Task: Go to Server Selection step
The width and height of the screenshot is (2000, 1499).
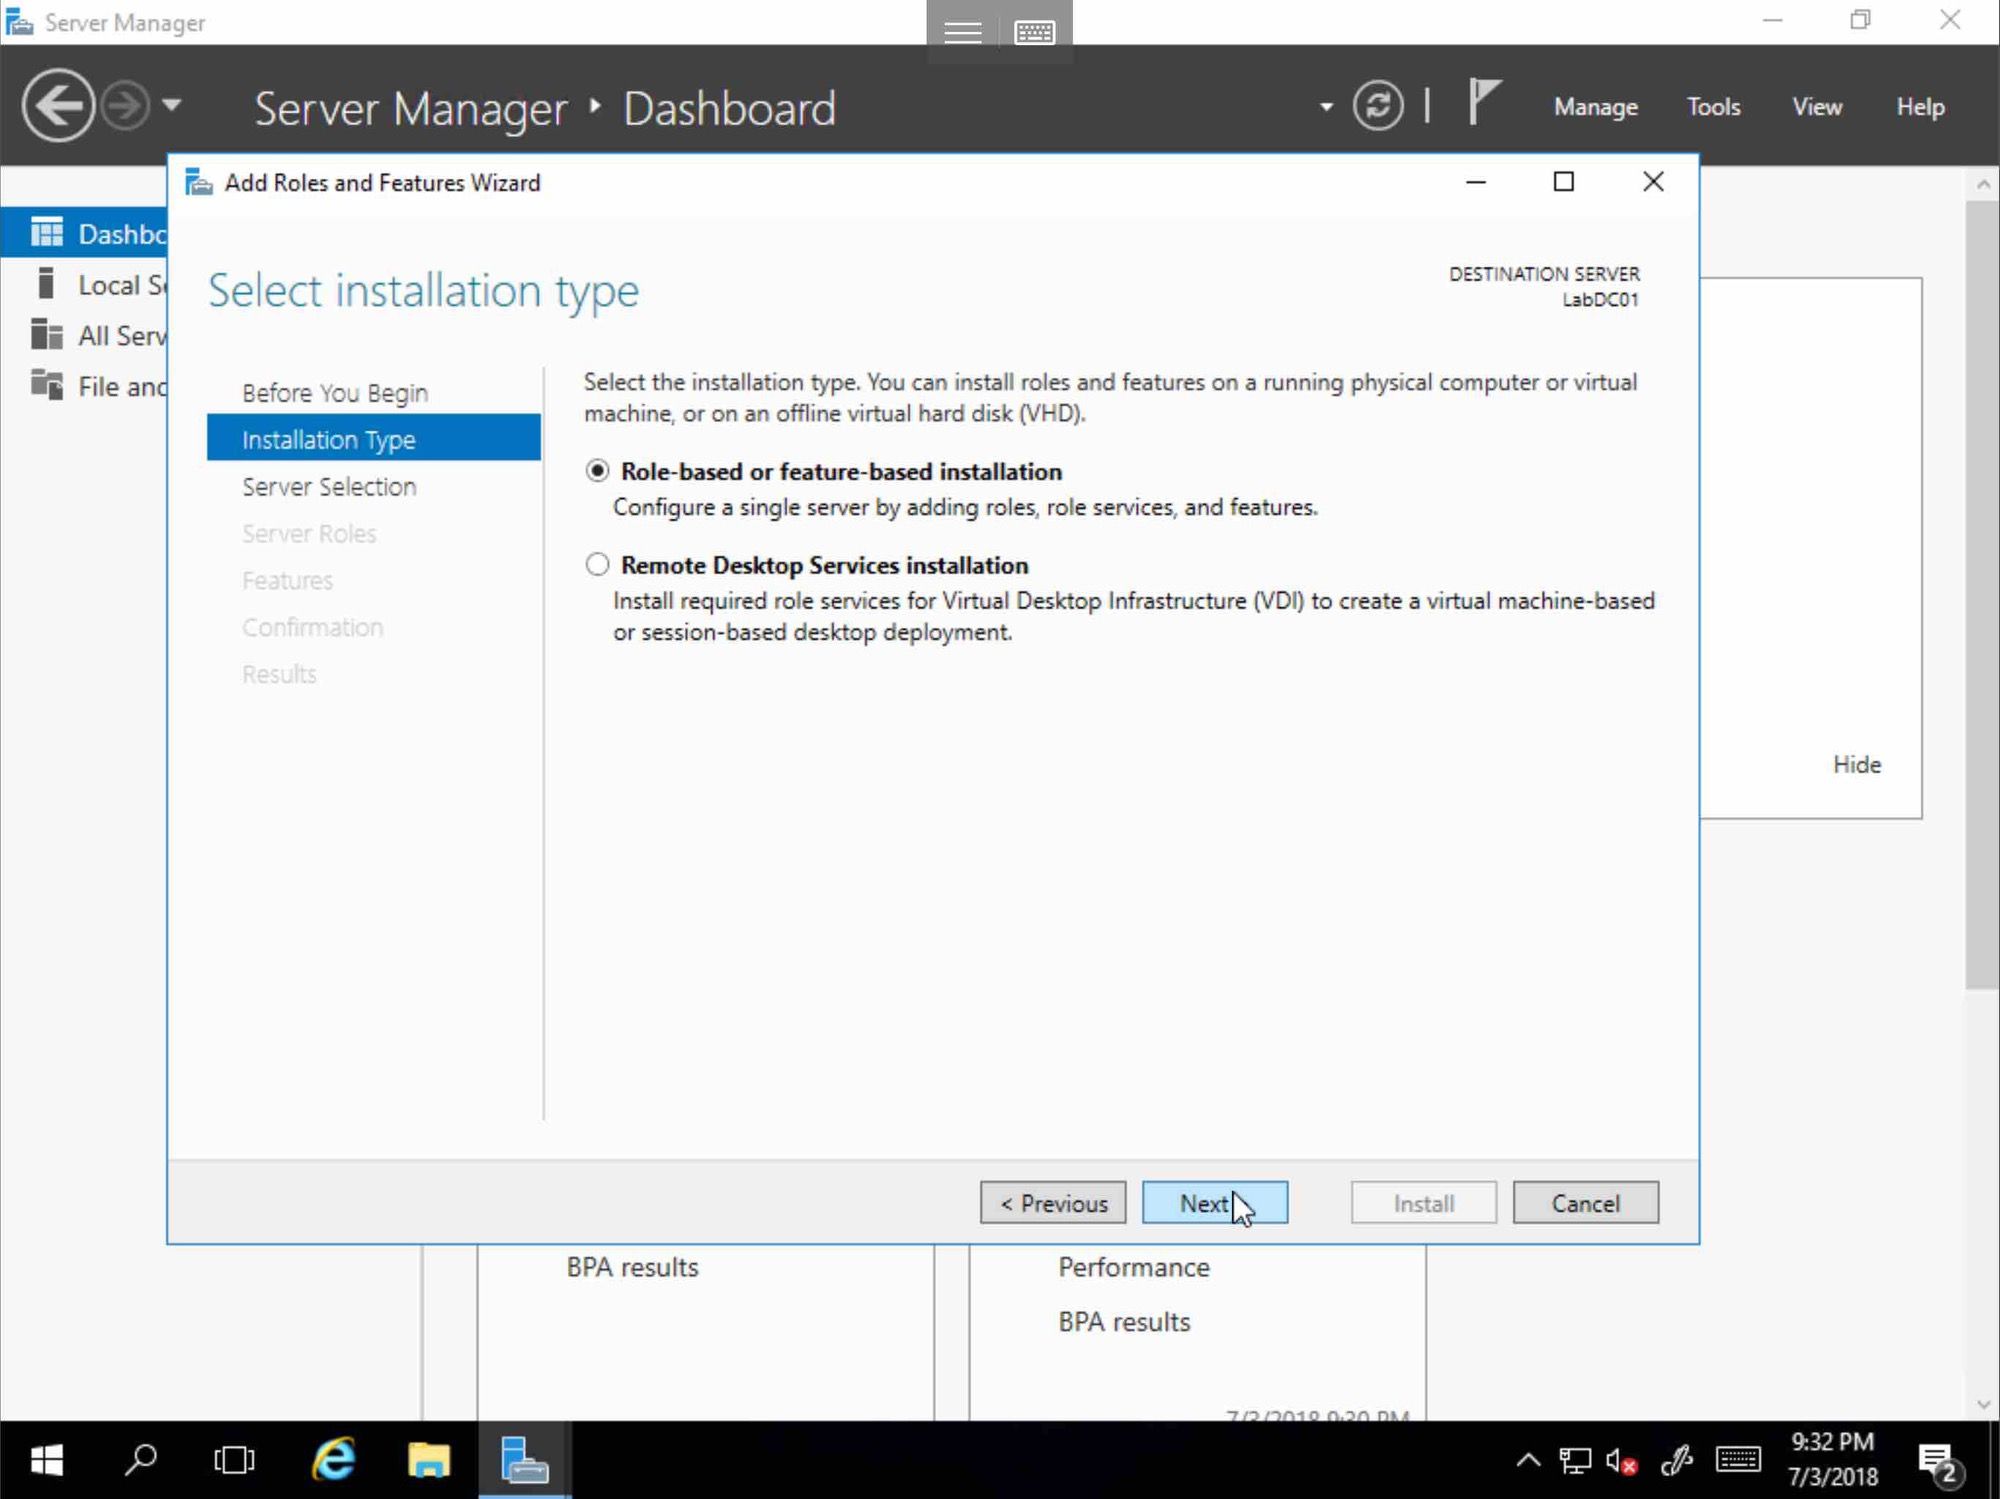Action: (329, 487)
